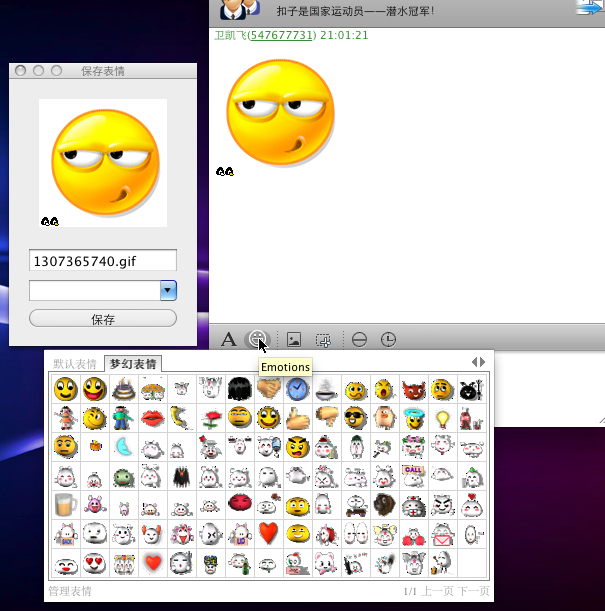The height and width of the screenshot is (611, 605).
Task: Insert the plain red heart emoticon
Action: click(268, 533)
